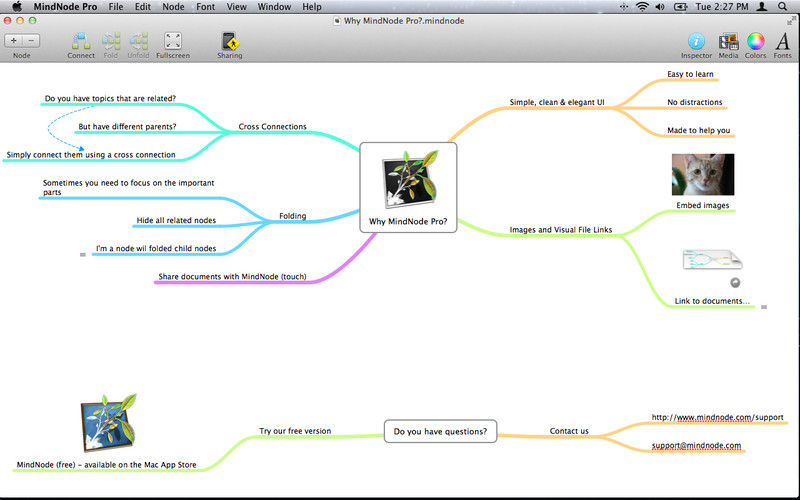800x500 pixels.
Task: Click the clock showing Tue 2:27 PM
Action: [722, 7]
